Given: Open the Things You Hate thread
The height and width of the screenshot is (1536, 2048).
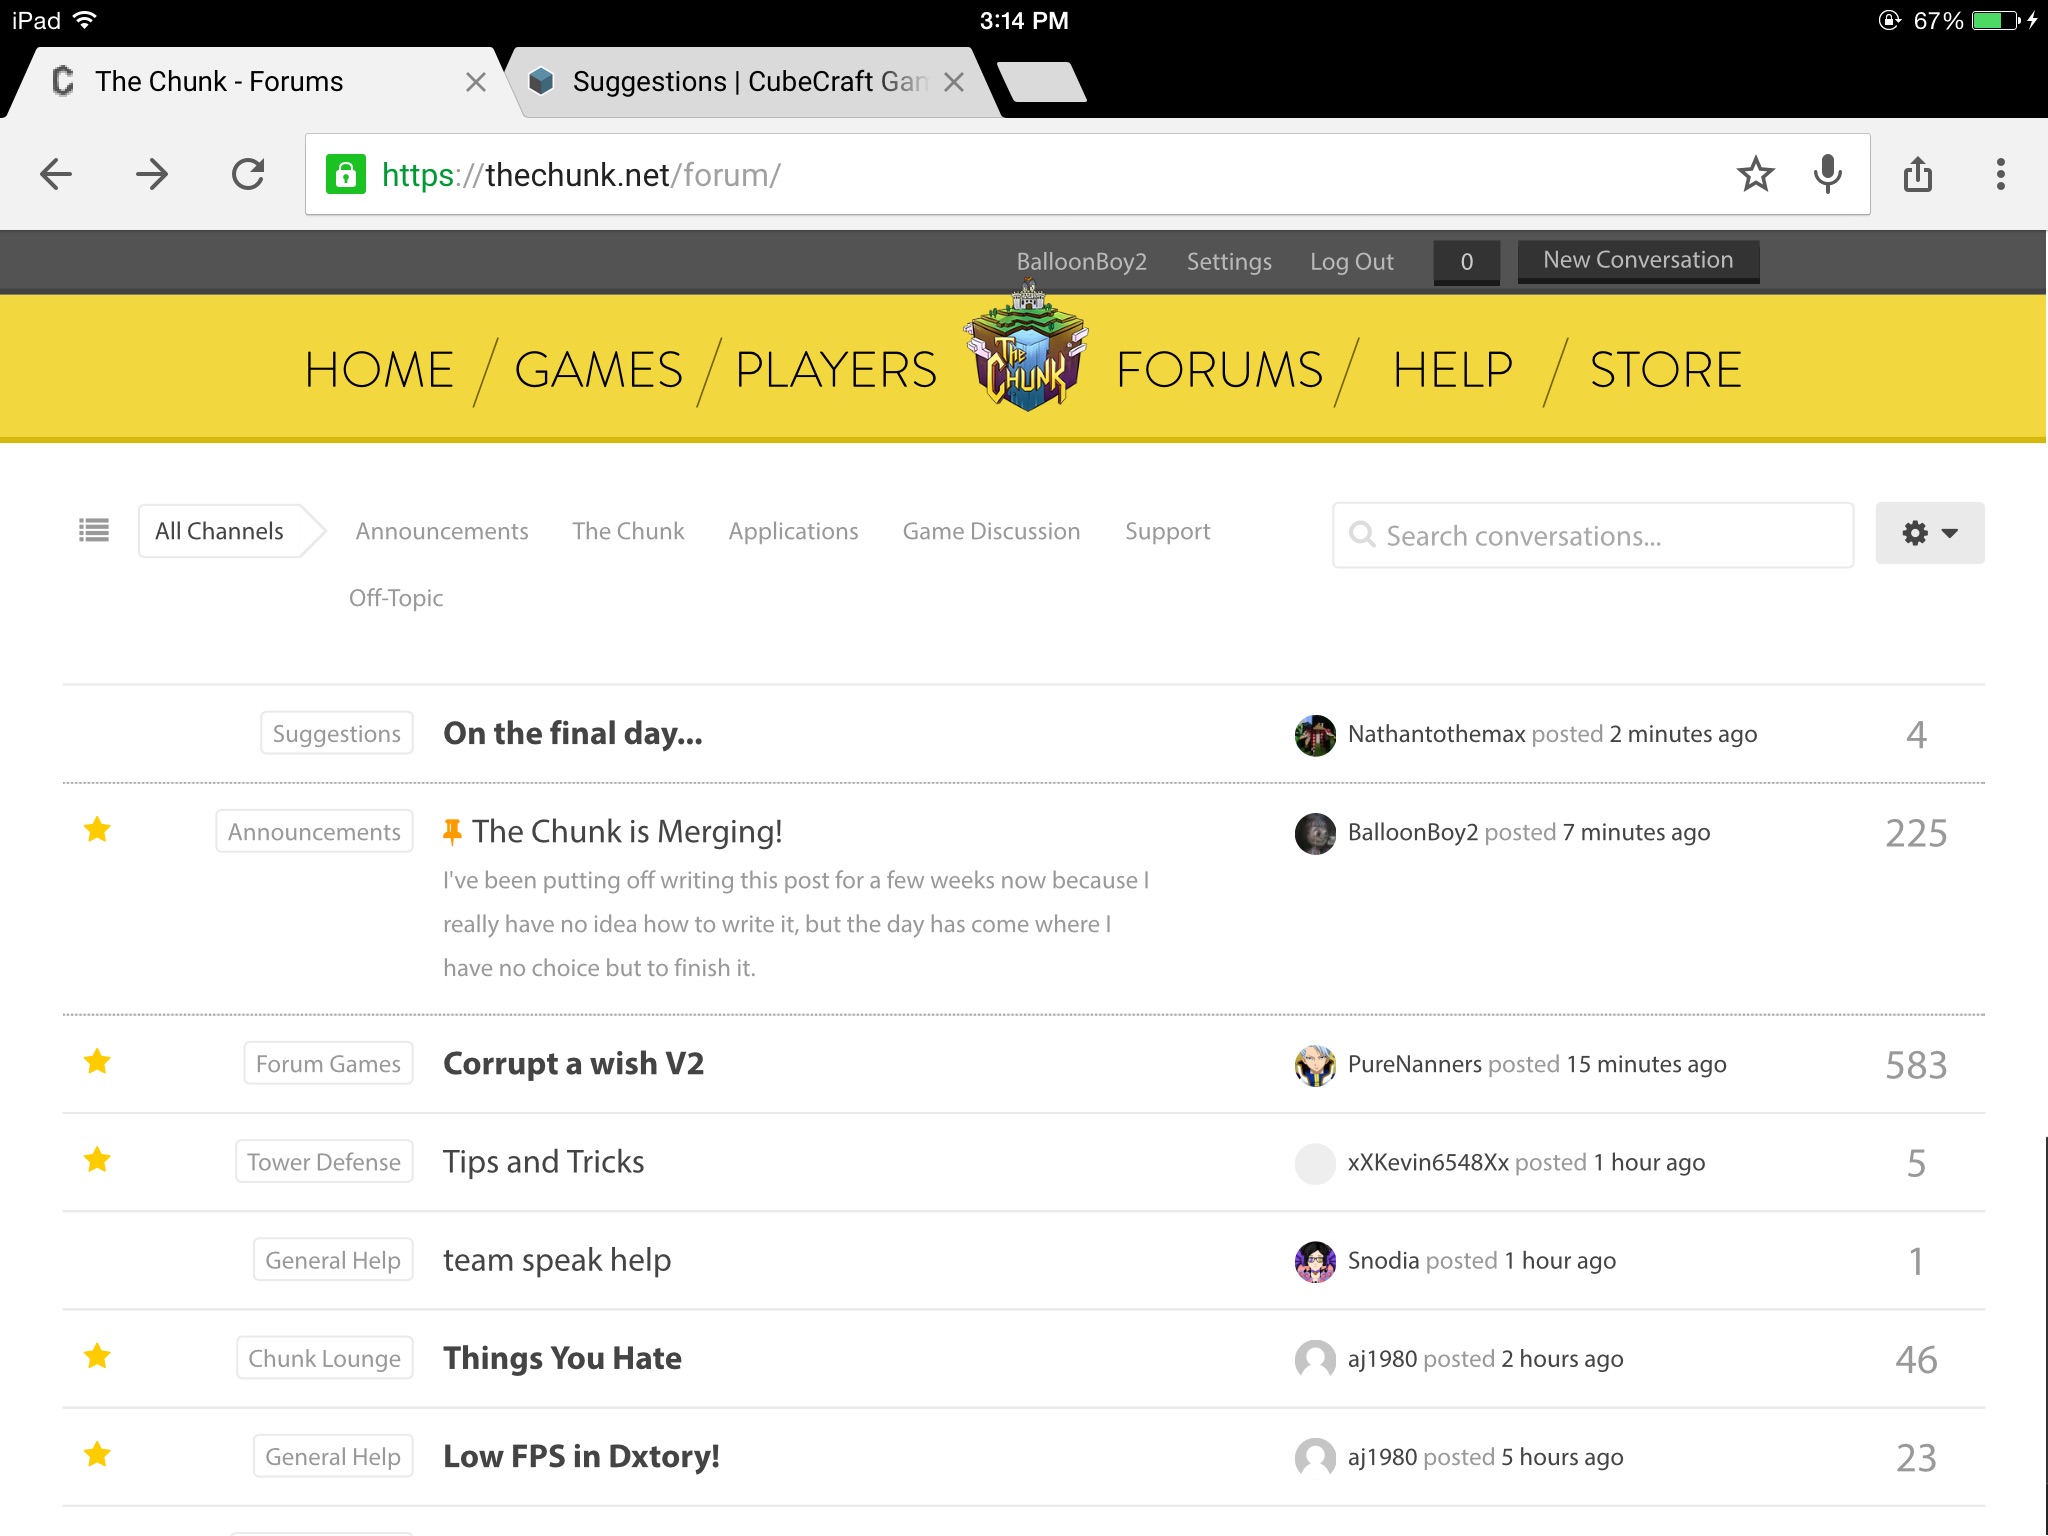Looking at the screenshot, I should pyautogui.click(x=563, y=1358).
